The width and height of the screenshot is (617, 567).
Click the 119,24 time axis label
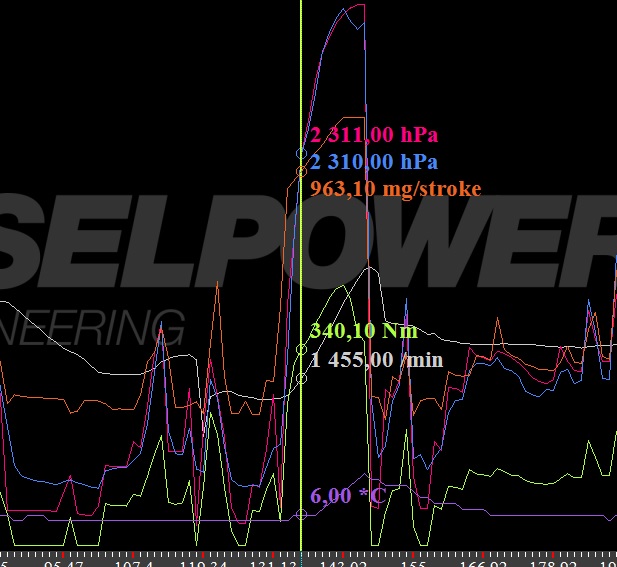(x=203, y=563)
